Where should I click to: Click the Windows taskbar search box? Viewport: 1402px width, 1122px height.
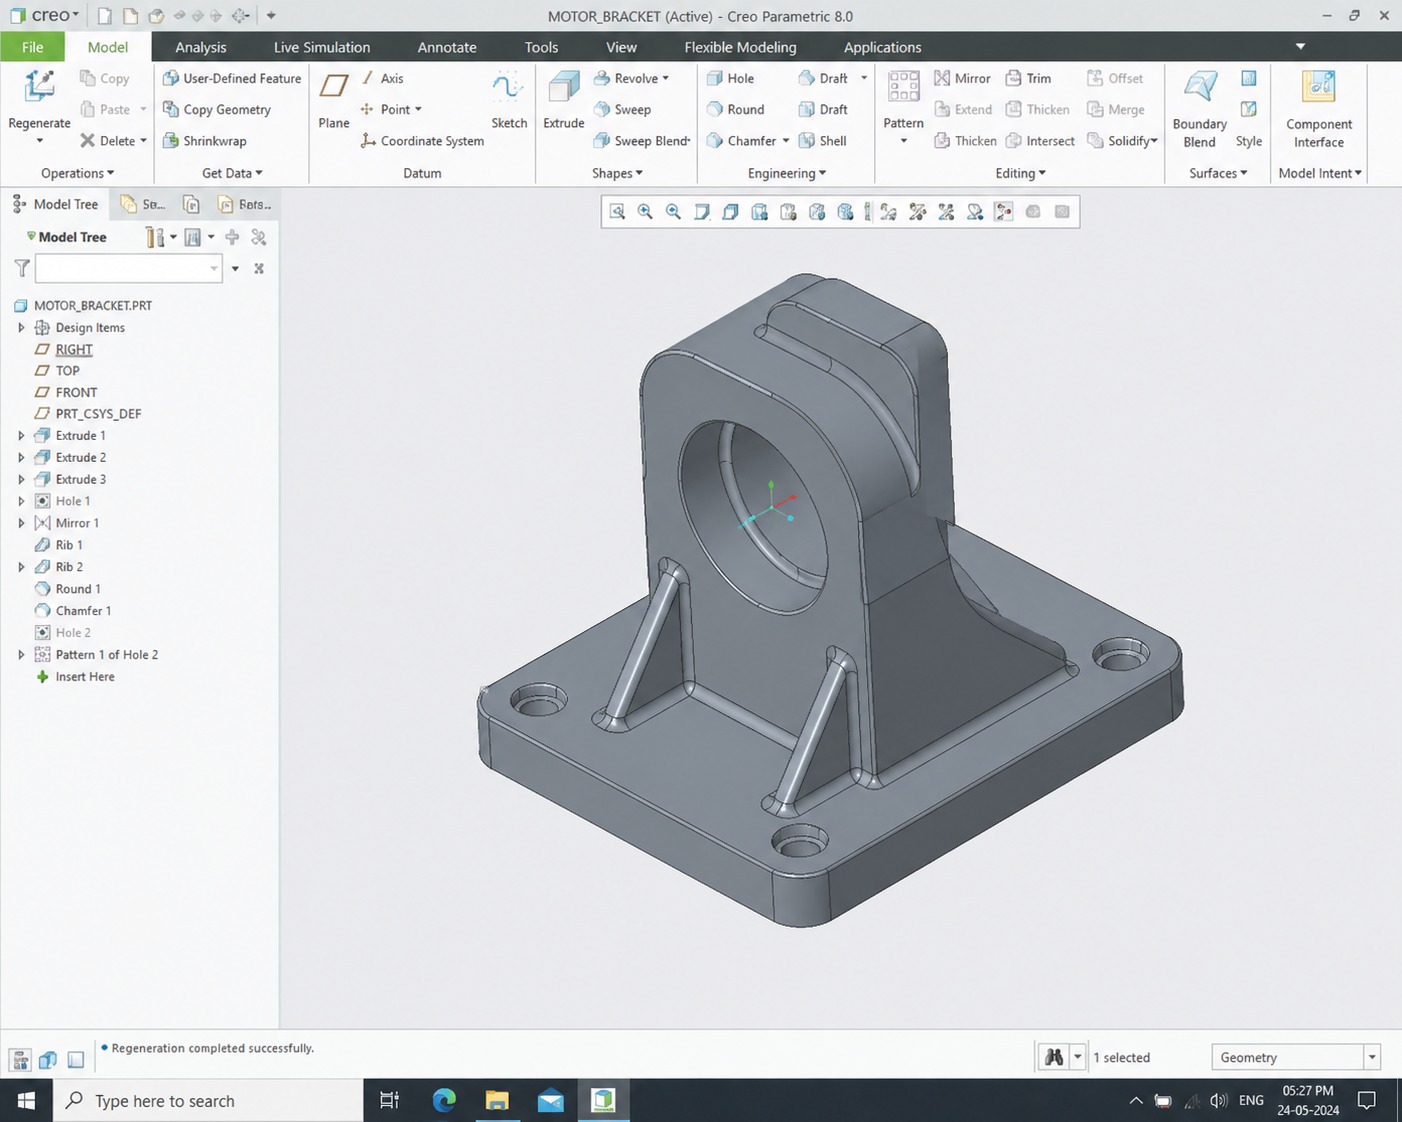click(208, 1100)
